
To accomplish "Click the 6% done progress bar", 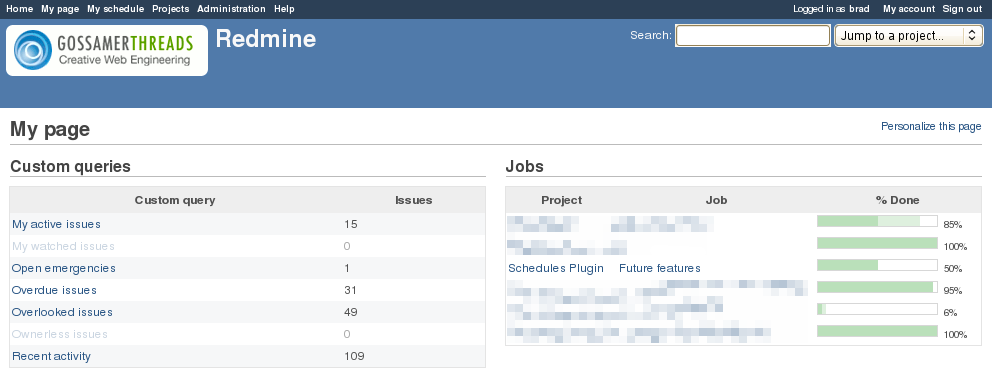I will point(877,309).
